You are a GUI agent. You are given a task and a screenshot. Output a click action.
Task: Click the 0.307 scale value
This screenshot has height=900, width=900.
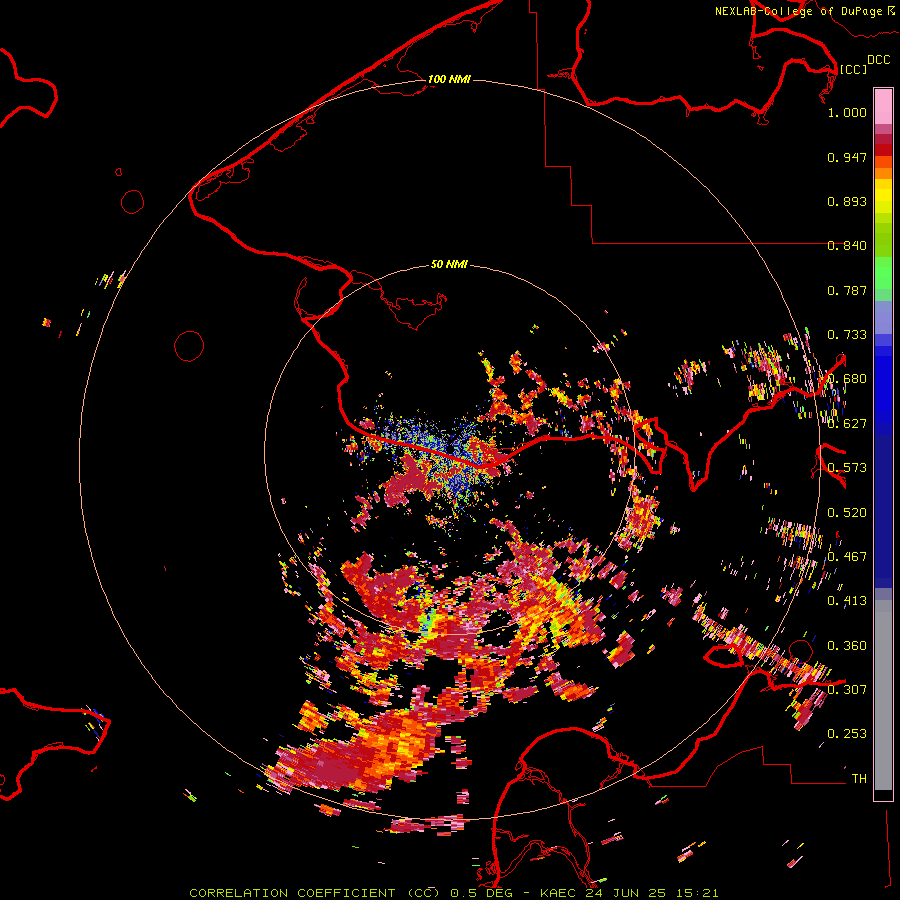(x=847, y=690)
